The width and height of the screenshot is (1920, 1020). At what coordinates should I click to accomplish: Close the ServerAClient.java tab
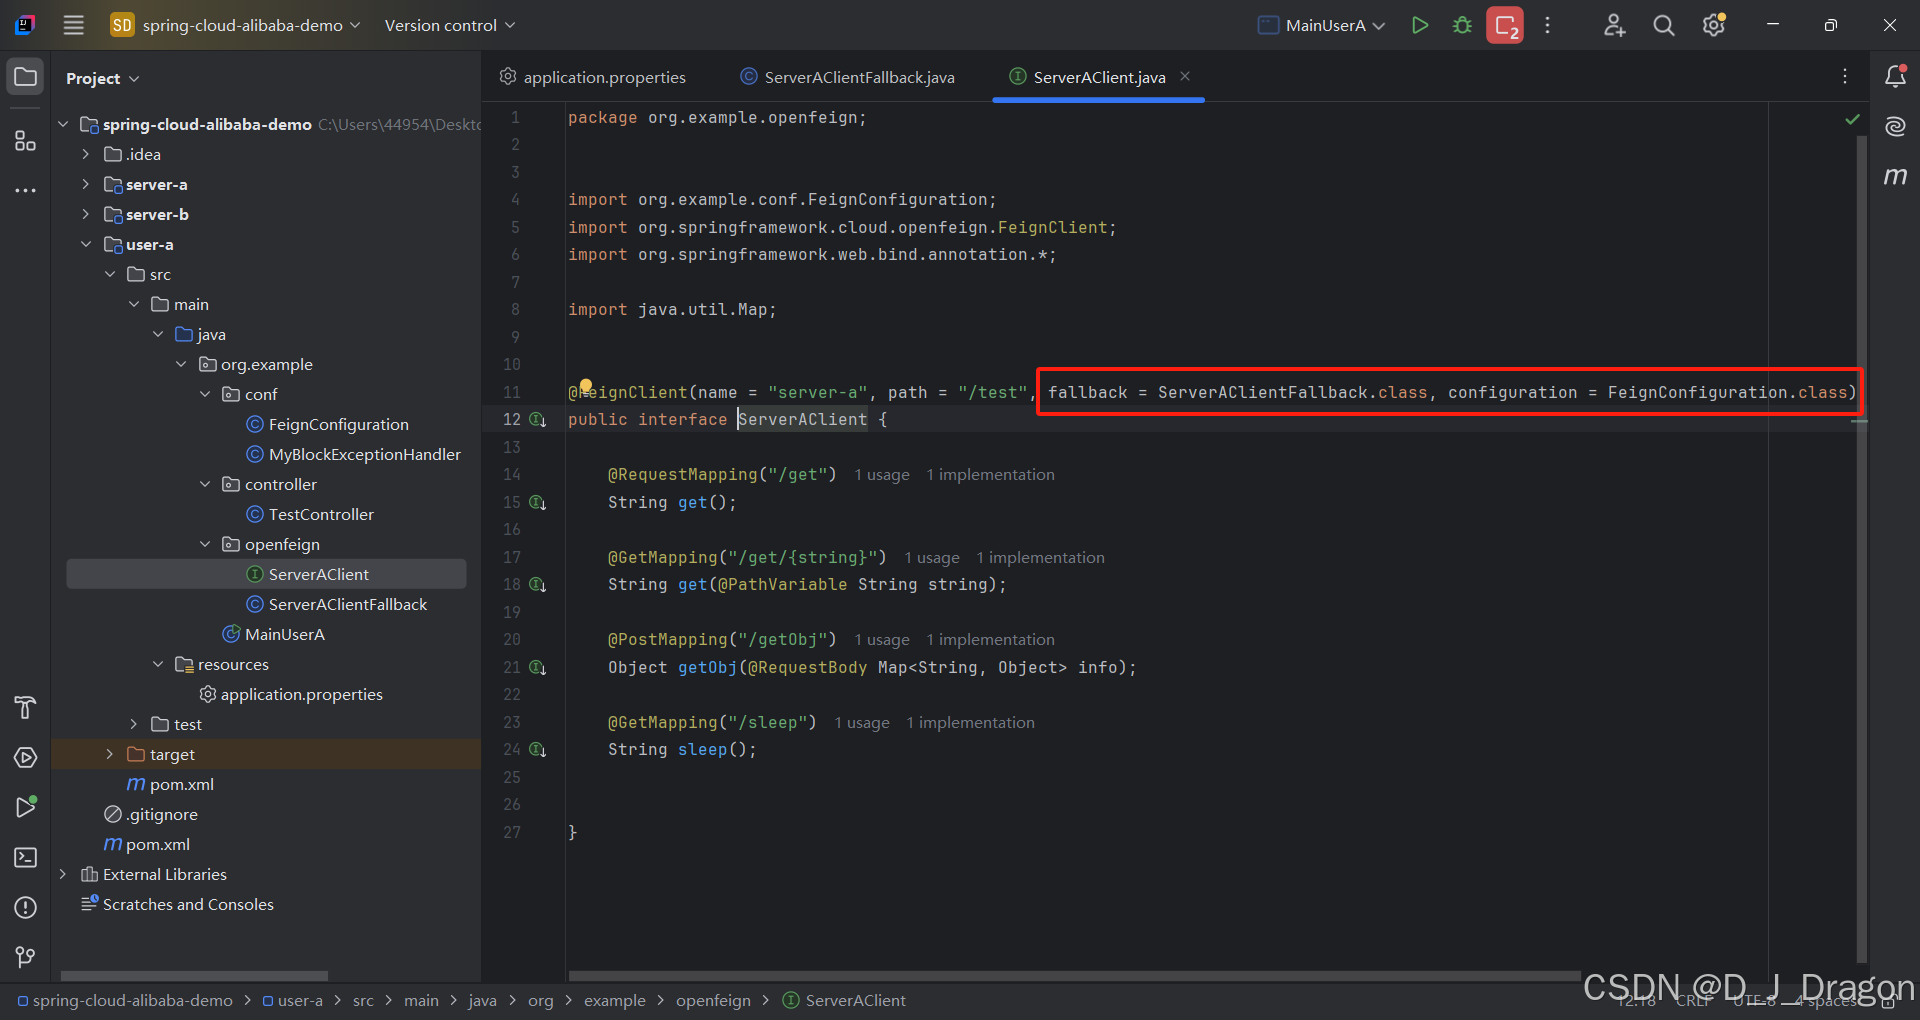click(1185, 76)
